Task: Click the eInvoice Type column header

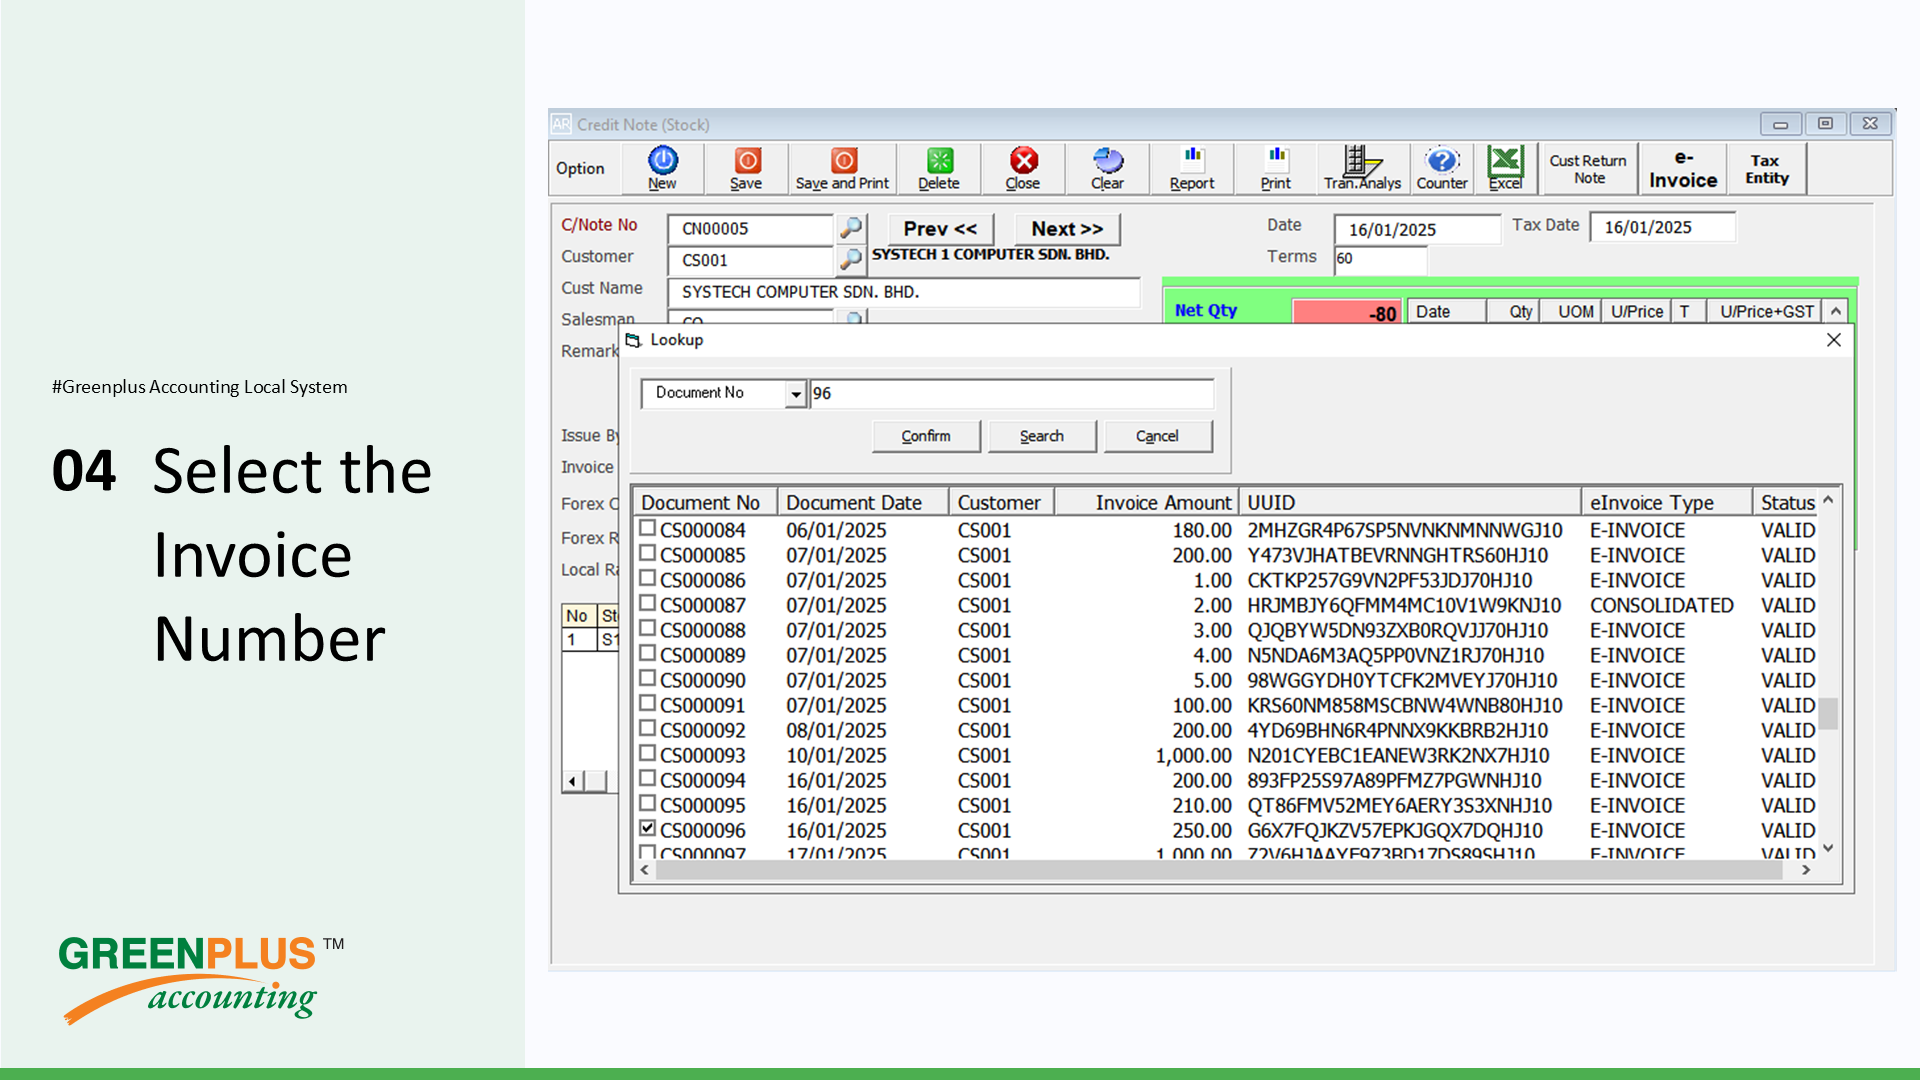Action: [x=1667, y=502]
